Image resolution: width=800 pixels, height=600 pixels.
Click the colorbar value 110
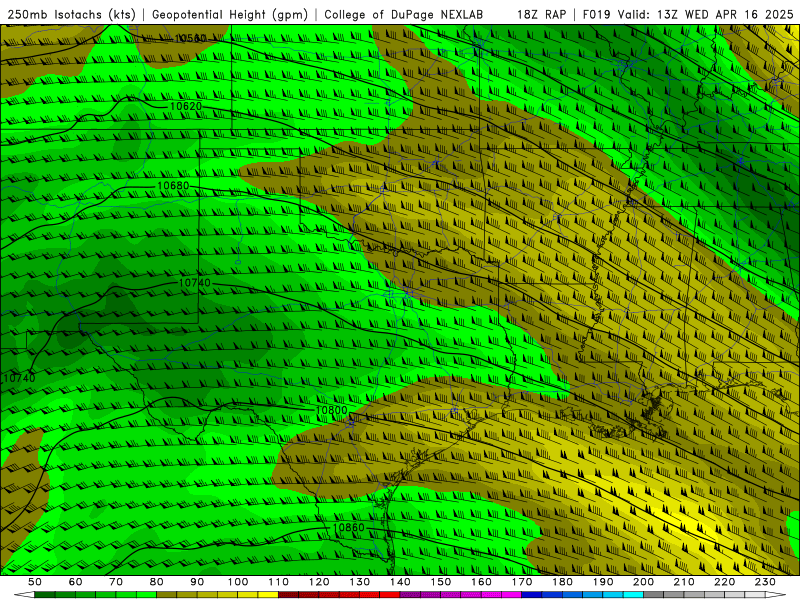click(x=278, y=582)
